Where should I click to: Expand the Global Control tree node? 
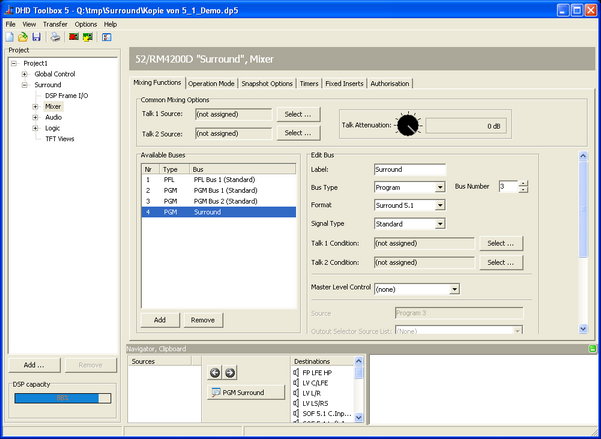[24, 74]
